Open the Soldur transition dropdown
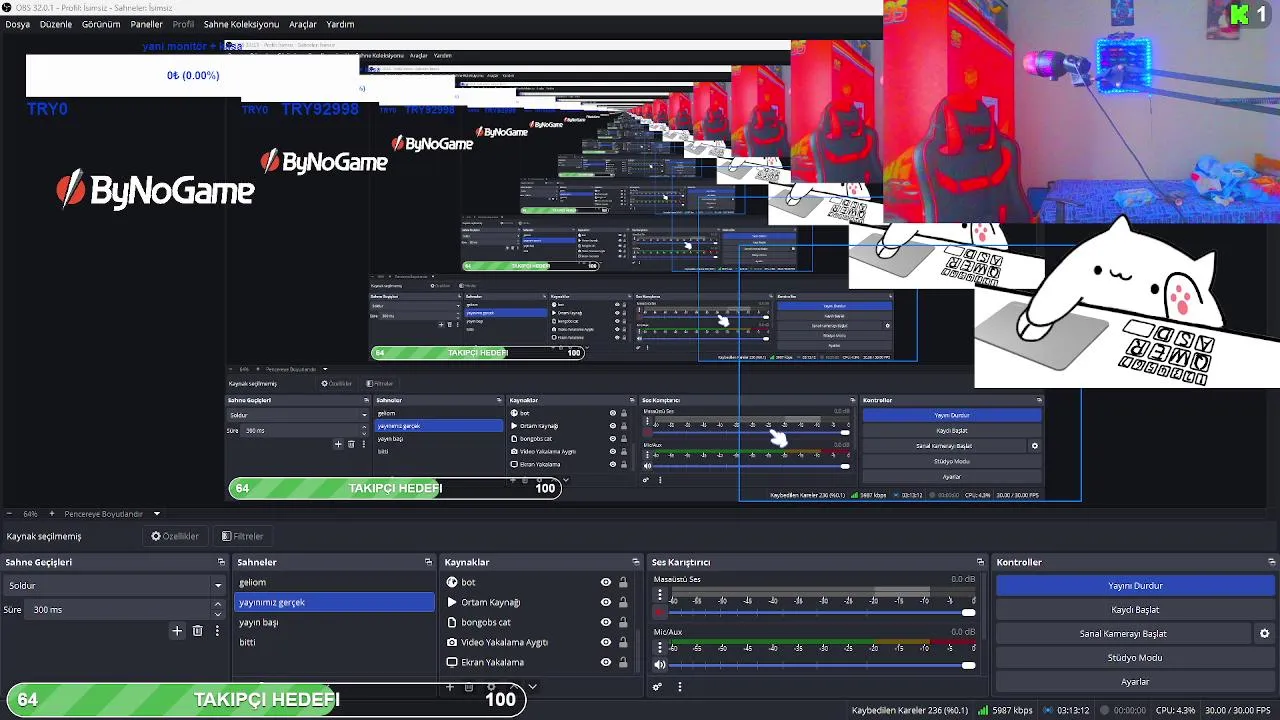Image resolution: width=1280 pixels, height=720 pixels. [114, 585]
